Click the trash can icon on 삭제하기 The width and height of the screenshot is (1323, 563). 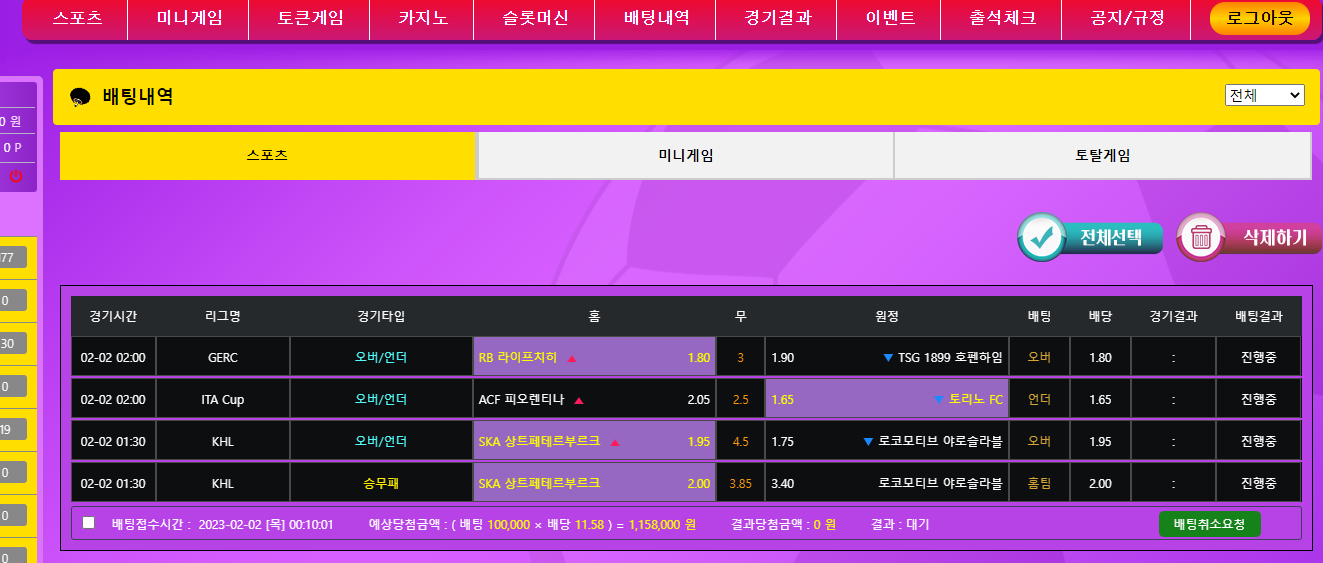pos(1201,238)
